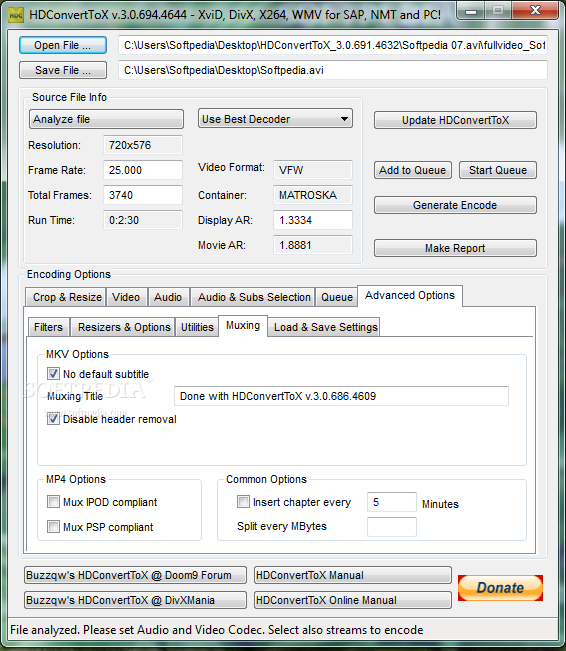Click Generate Encode button
Image resolution: width=566 pixels, height=651 pixels.
click(x=455, y=205)
